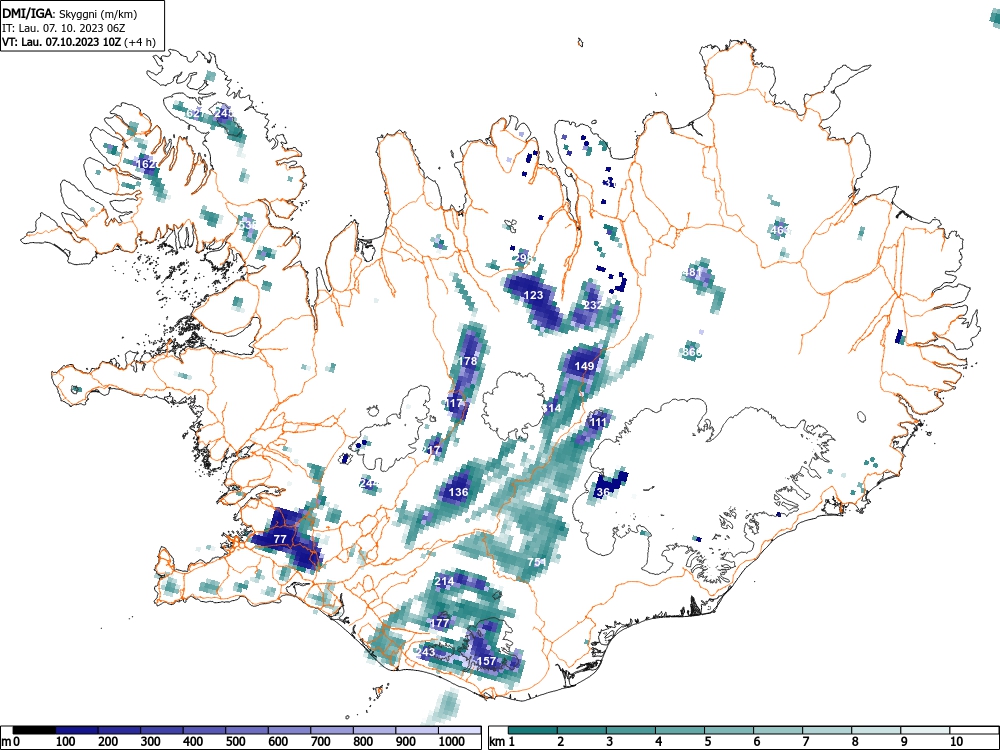Click the meter legend swatch between 100 and 200
Screen dimensions: 1000x750
coord(77,730)
